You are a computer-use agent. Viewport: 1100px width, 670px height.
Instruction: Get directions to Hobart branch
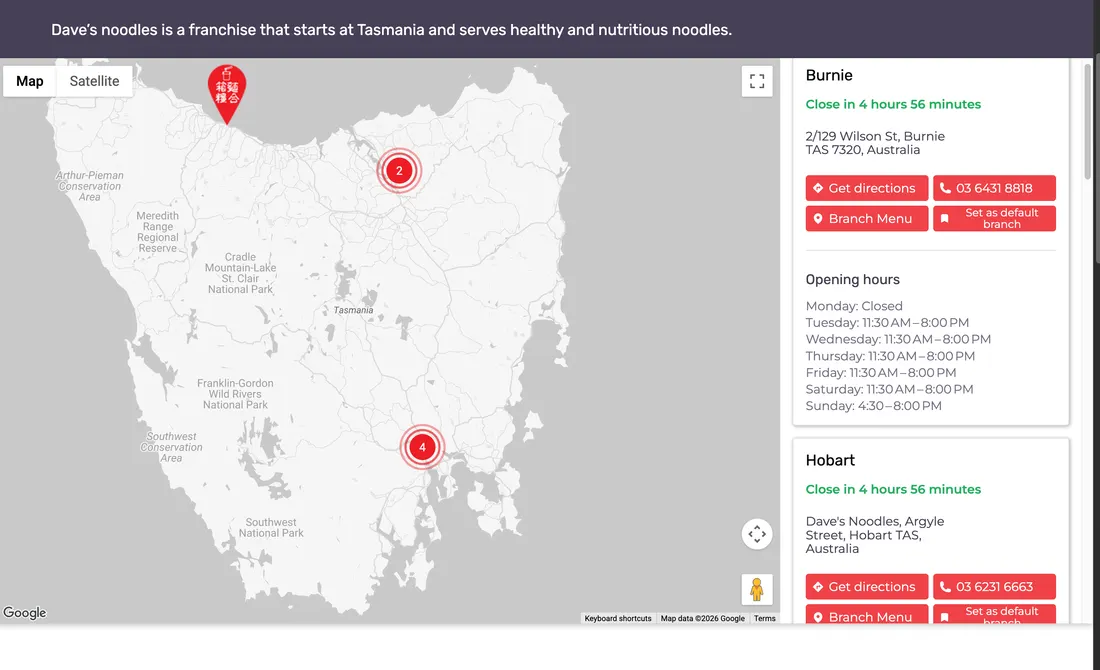[x=866, y=587]
